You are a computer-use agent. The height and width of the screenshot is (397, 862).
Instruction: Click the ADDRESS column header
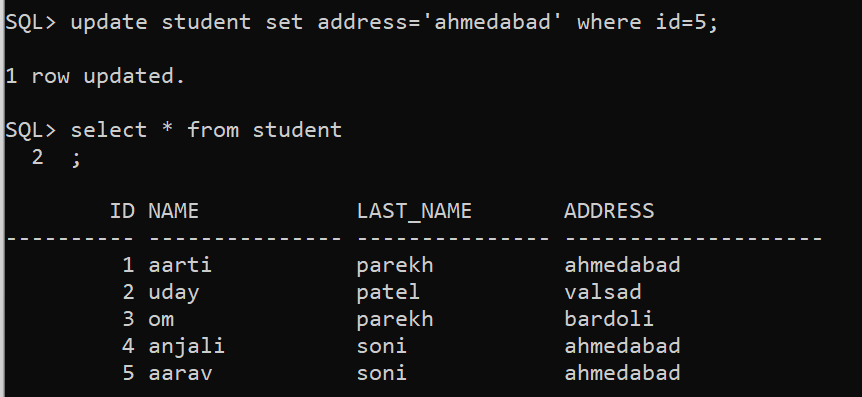click(609, 211)
